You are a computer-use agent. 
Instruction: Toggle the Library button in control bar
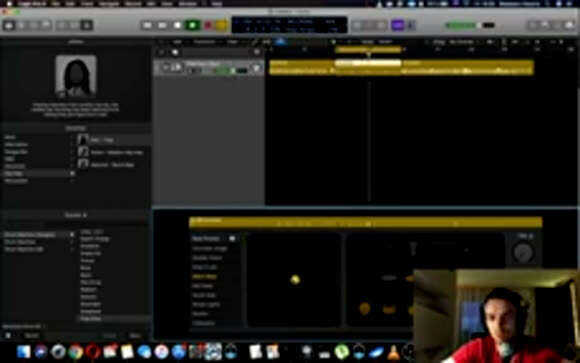(9, 25)
